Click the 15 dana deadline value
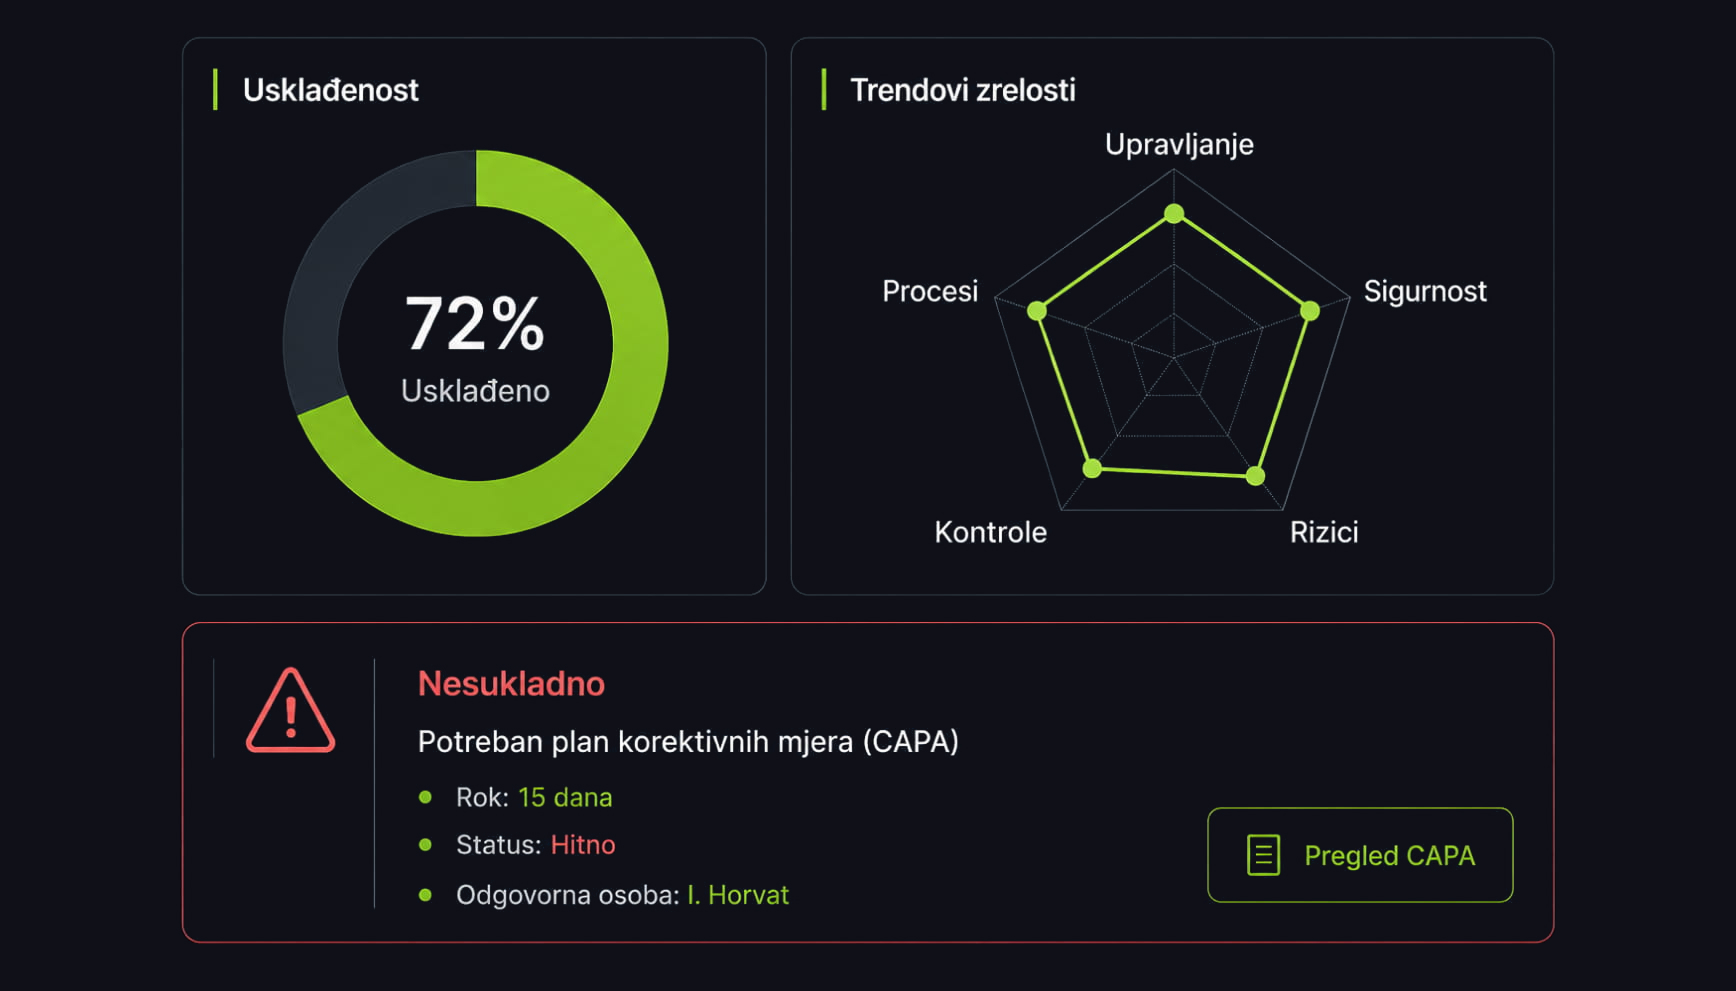Viewport: 1736px width, 991px height. point(565,797)
